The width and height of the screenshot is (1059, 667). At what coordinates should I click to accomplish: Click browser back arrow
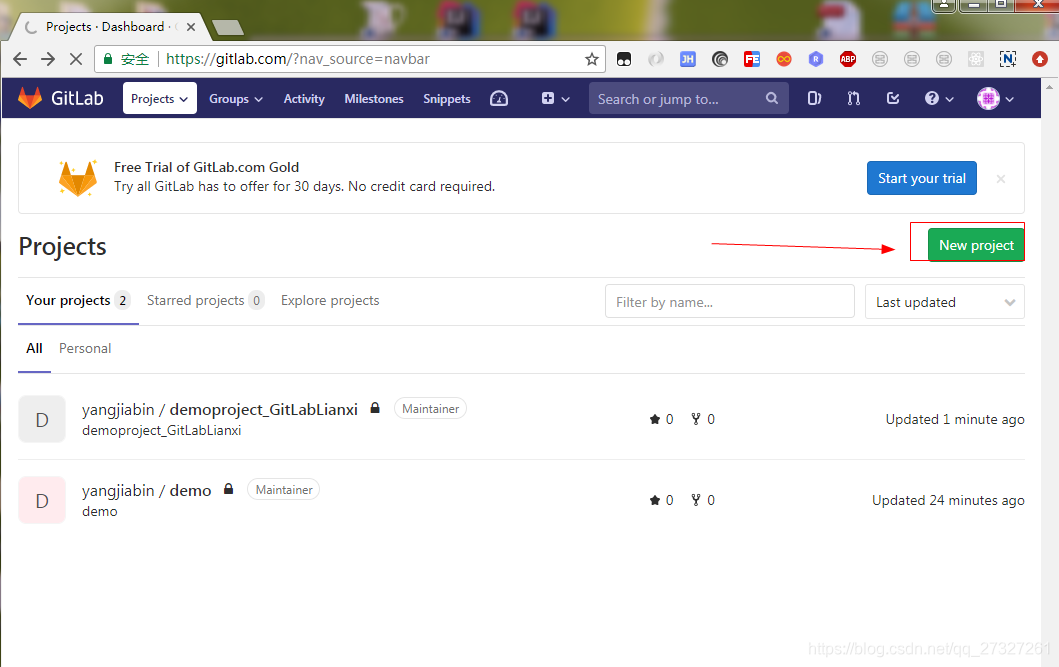(20, 59)
